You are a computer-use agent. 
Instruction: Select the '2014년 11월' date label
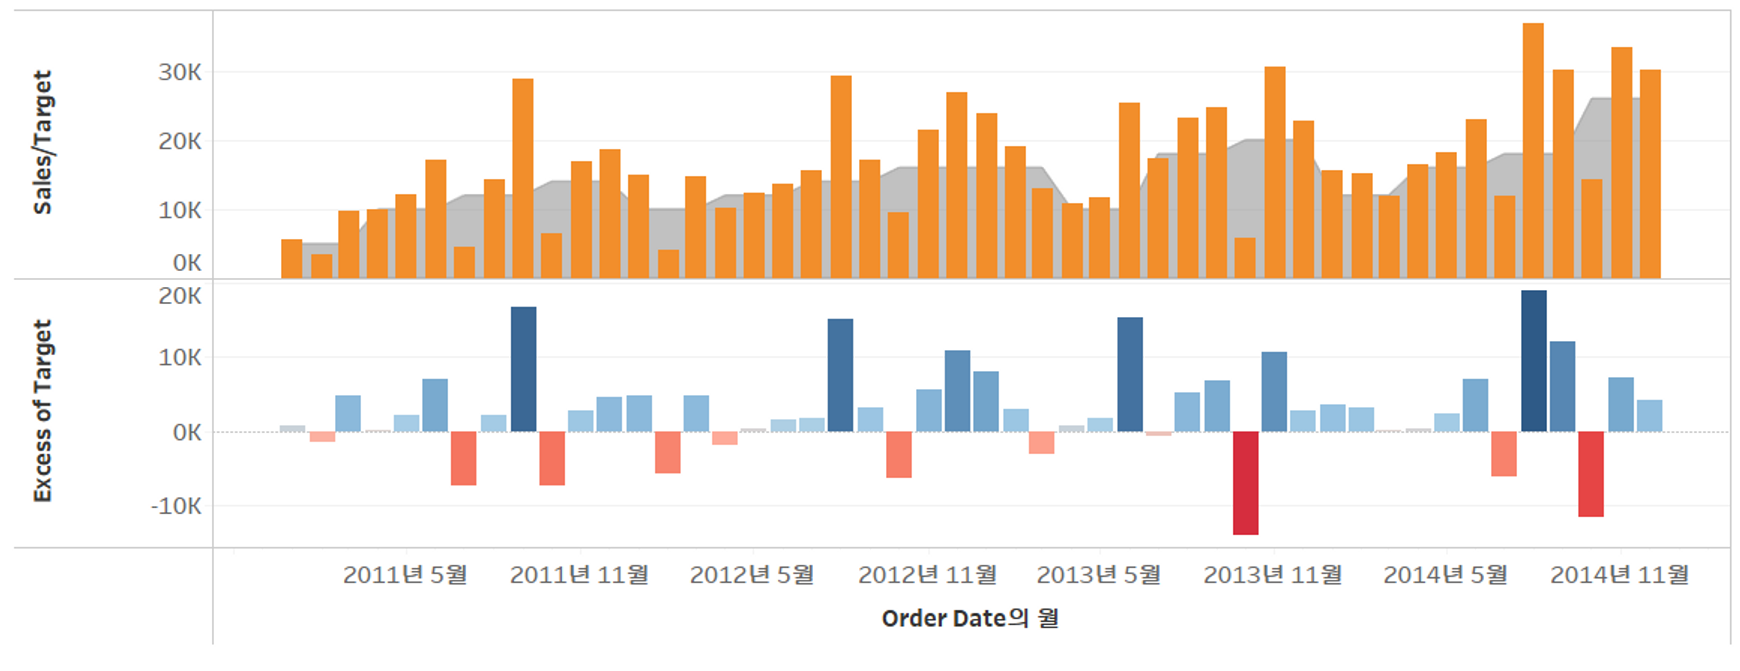pos(1620,575)
